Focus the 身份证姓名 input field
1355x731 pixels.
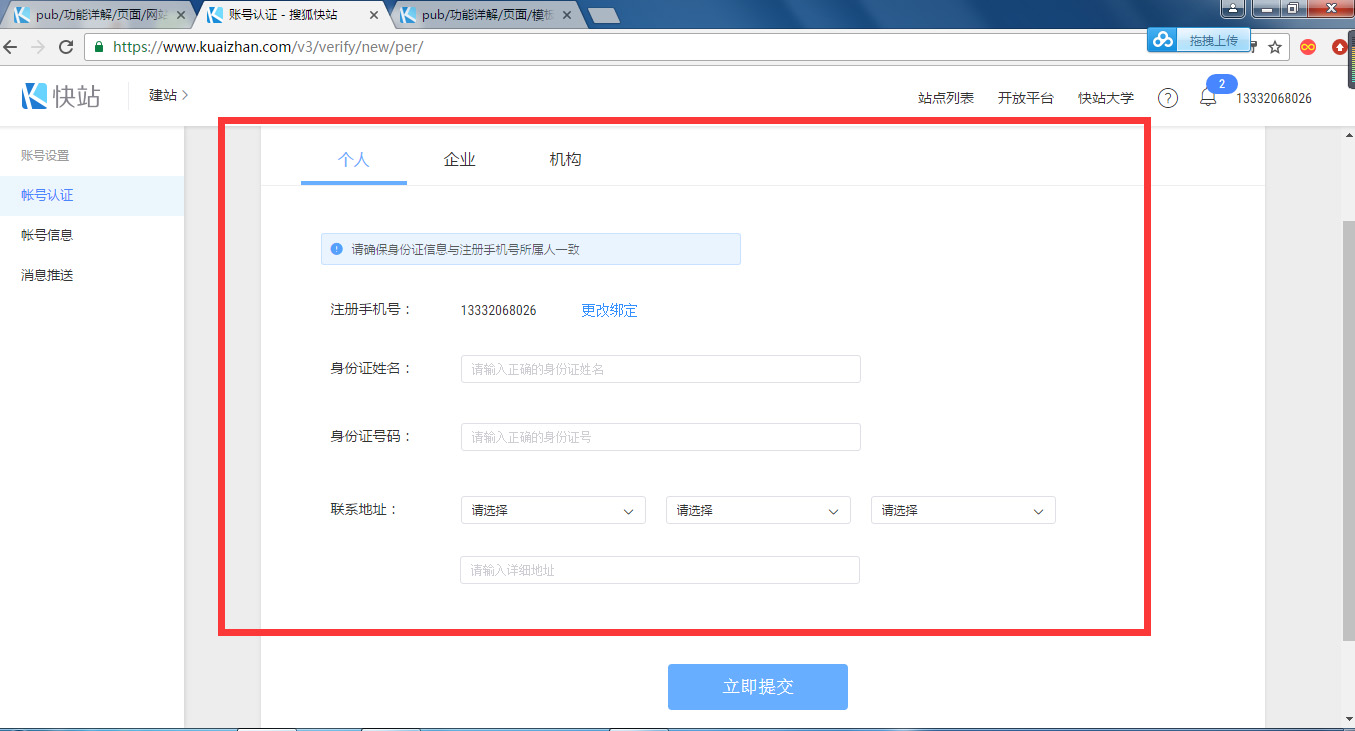pyautogui.click(x=660, y=369)
